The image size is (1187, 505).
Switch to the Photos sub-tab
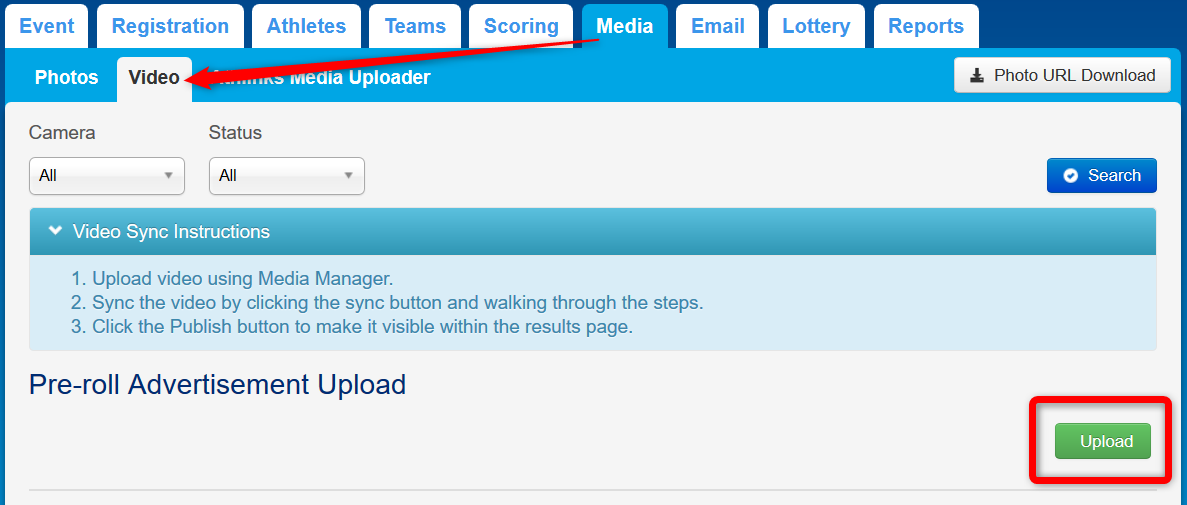67,78
